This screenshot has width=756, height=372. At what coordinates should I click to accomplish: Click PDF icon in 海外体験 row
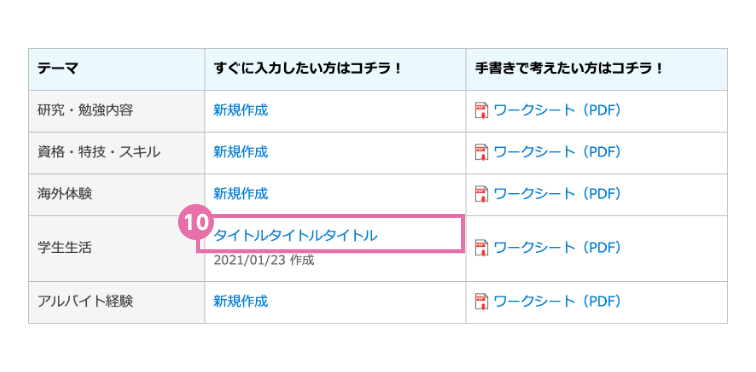pos(481,194)
